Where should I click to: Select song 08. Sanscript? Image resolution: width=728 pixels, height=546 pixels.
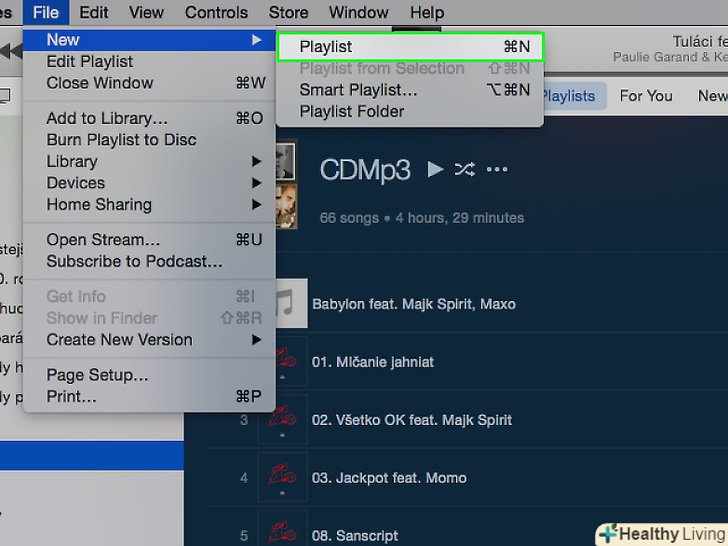(355, 535)
